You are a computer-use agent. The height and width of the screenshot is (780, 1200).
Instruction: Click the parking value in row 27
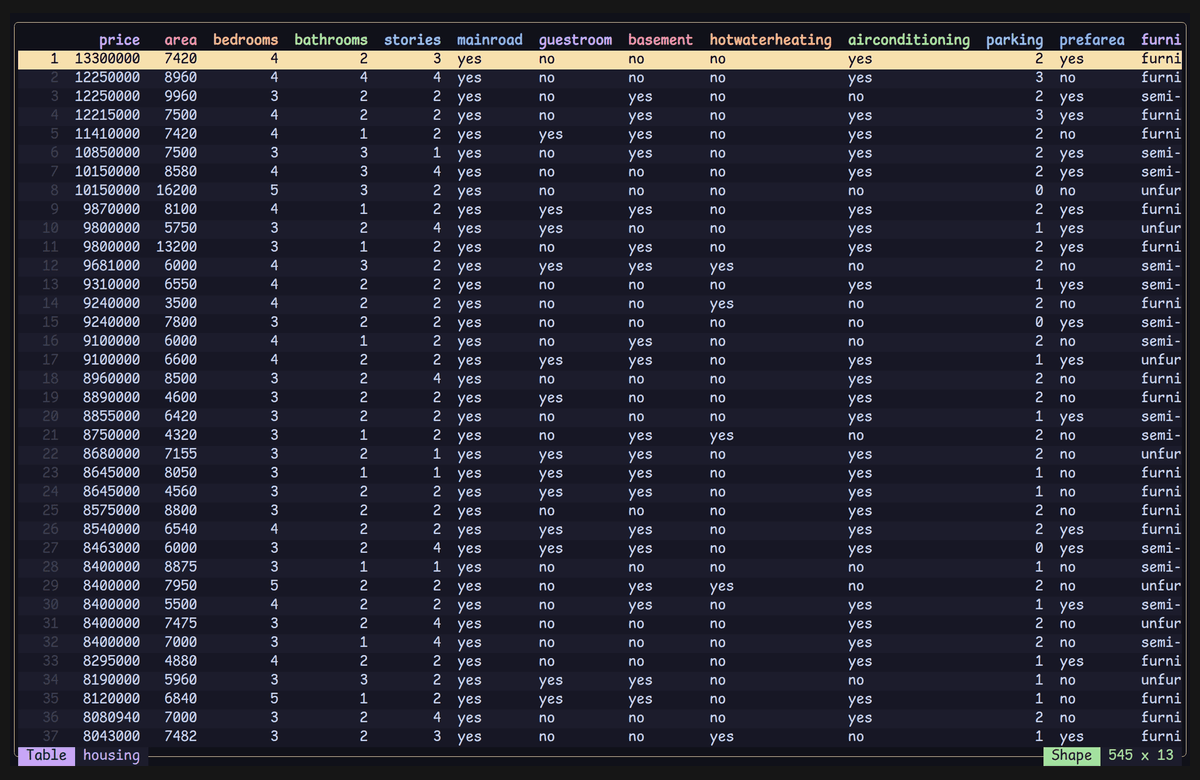click(x=1039, y=549)
